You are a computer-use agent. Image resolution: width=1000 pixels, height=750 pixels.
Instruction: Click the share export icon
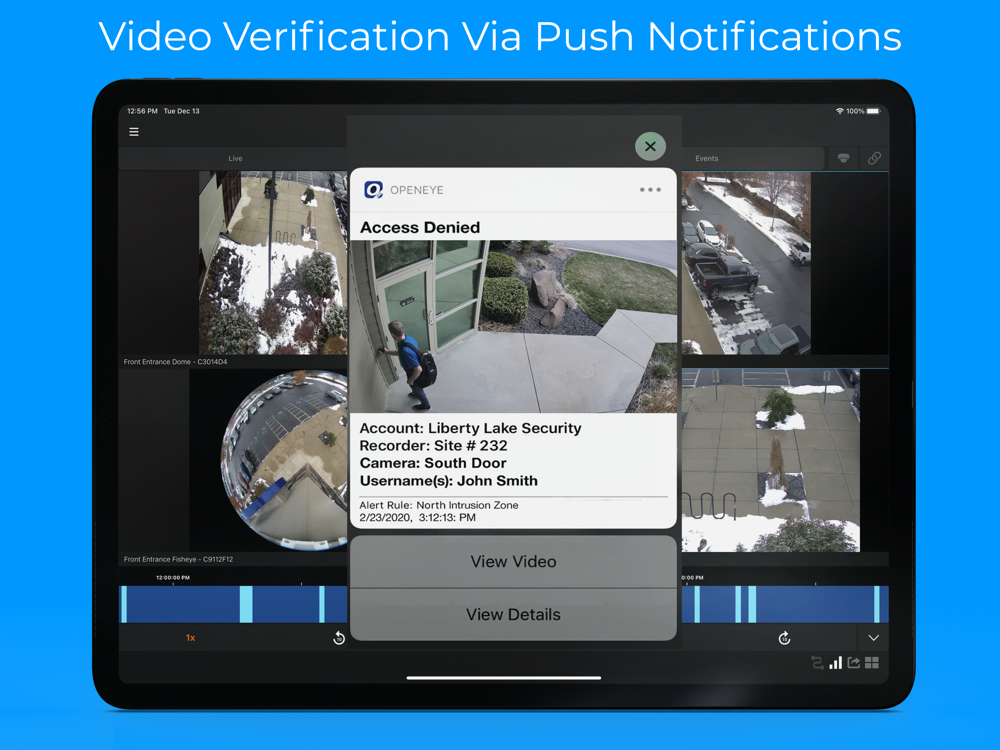853,663
